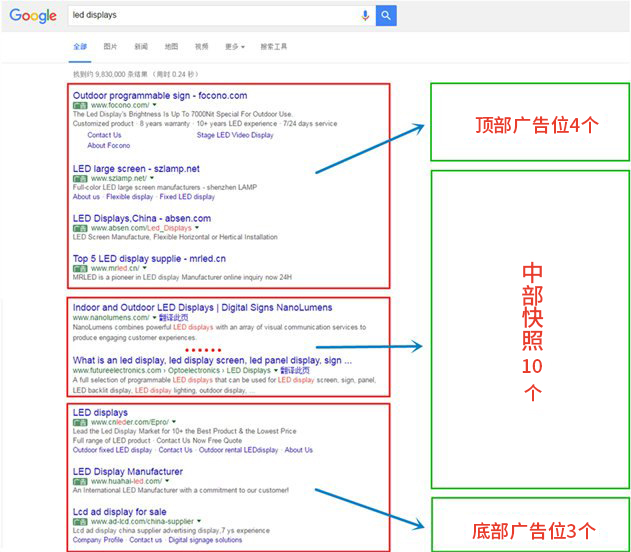Open dropdown arrow next to nanolumens.com URL
Viewport: 631px width, 552px height.
tap(154, 317)
